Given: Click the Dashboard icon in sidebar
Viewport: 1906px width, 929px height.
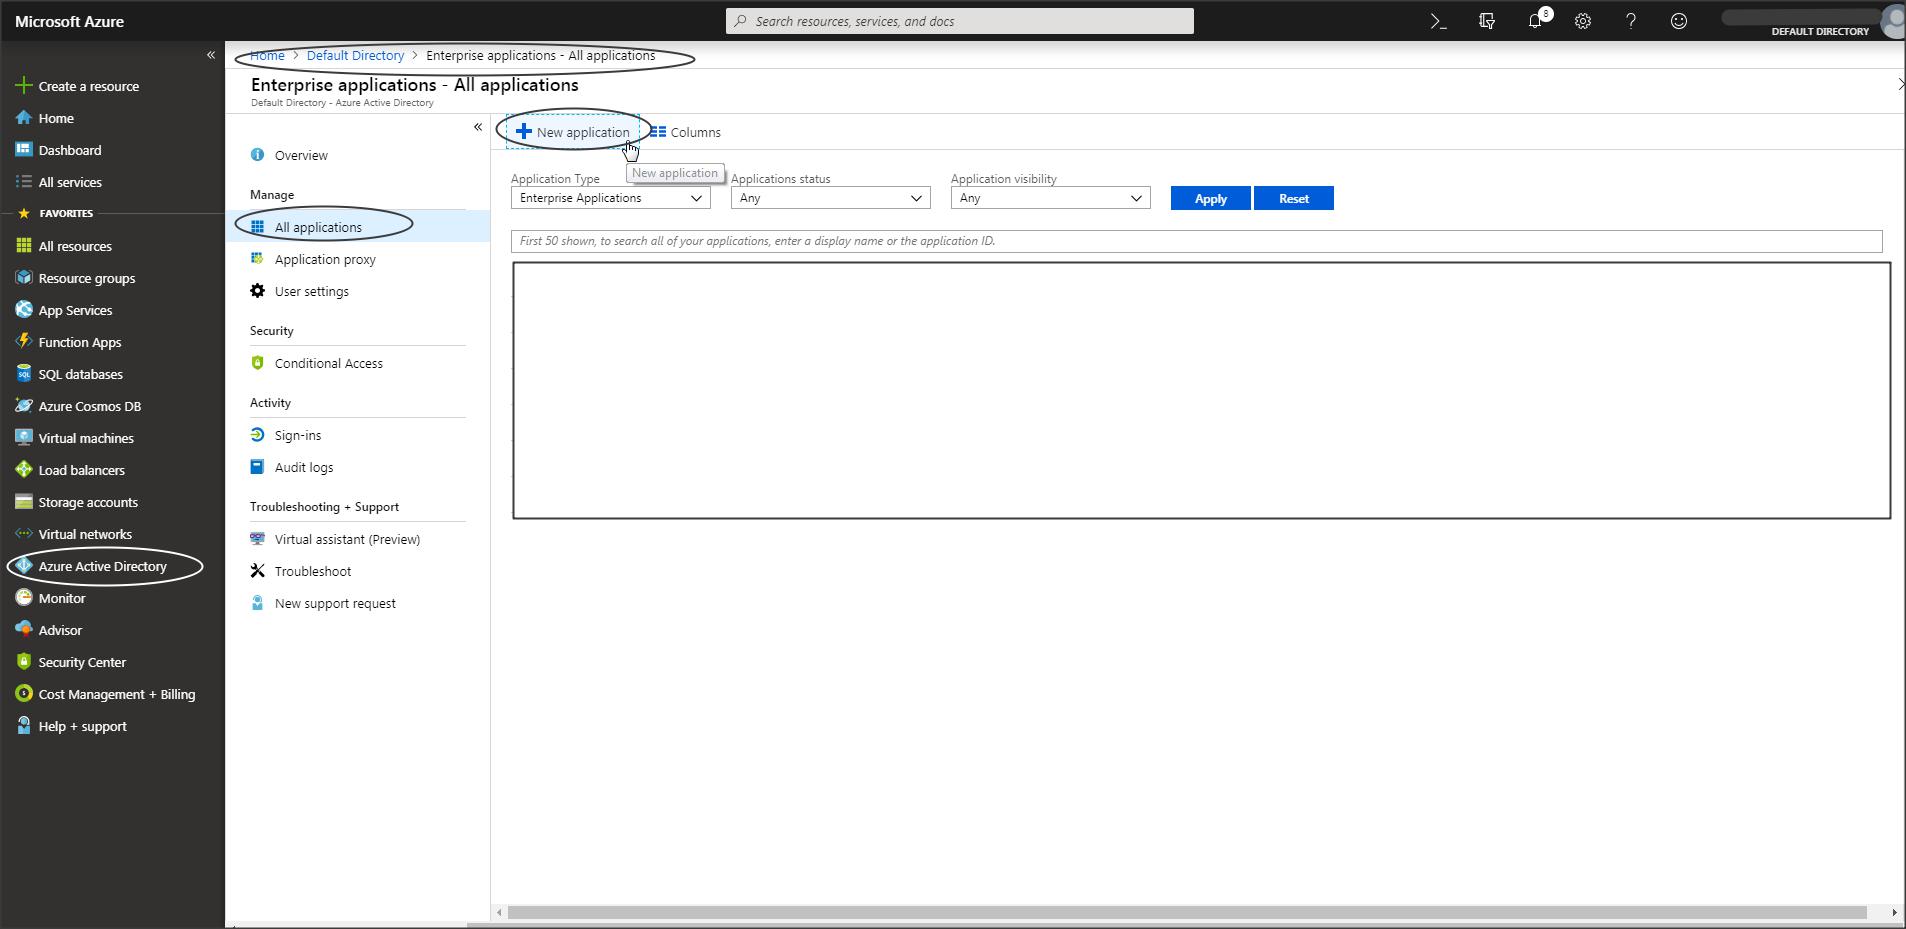Looking at the screenshot, I should (x=24, y=150).
